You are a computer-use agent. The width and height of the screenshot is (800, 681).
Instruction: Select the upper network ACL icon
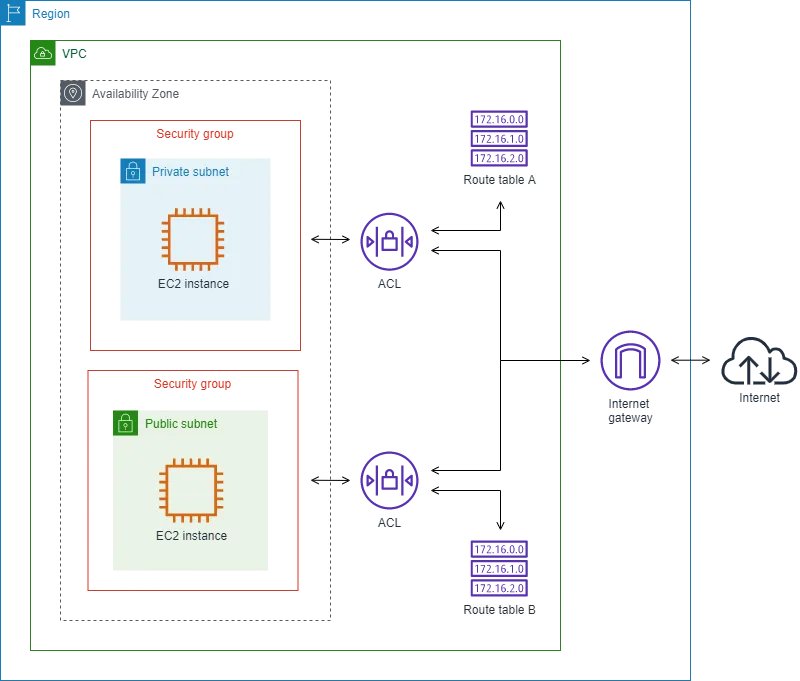pyautogui.click(x=391, y=241)
